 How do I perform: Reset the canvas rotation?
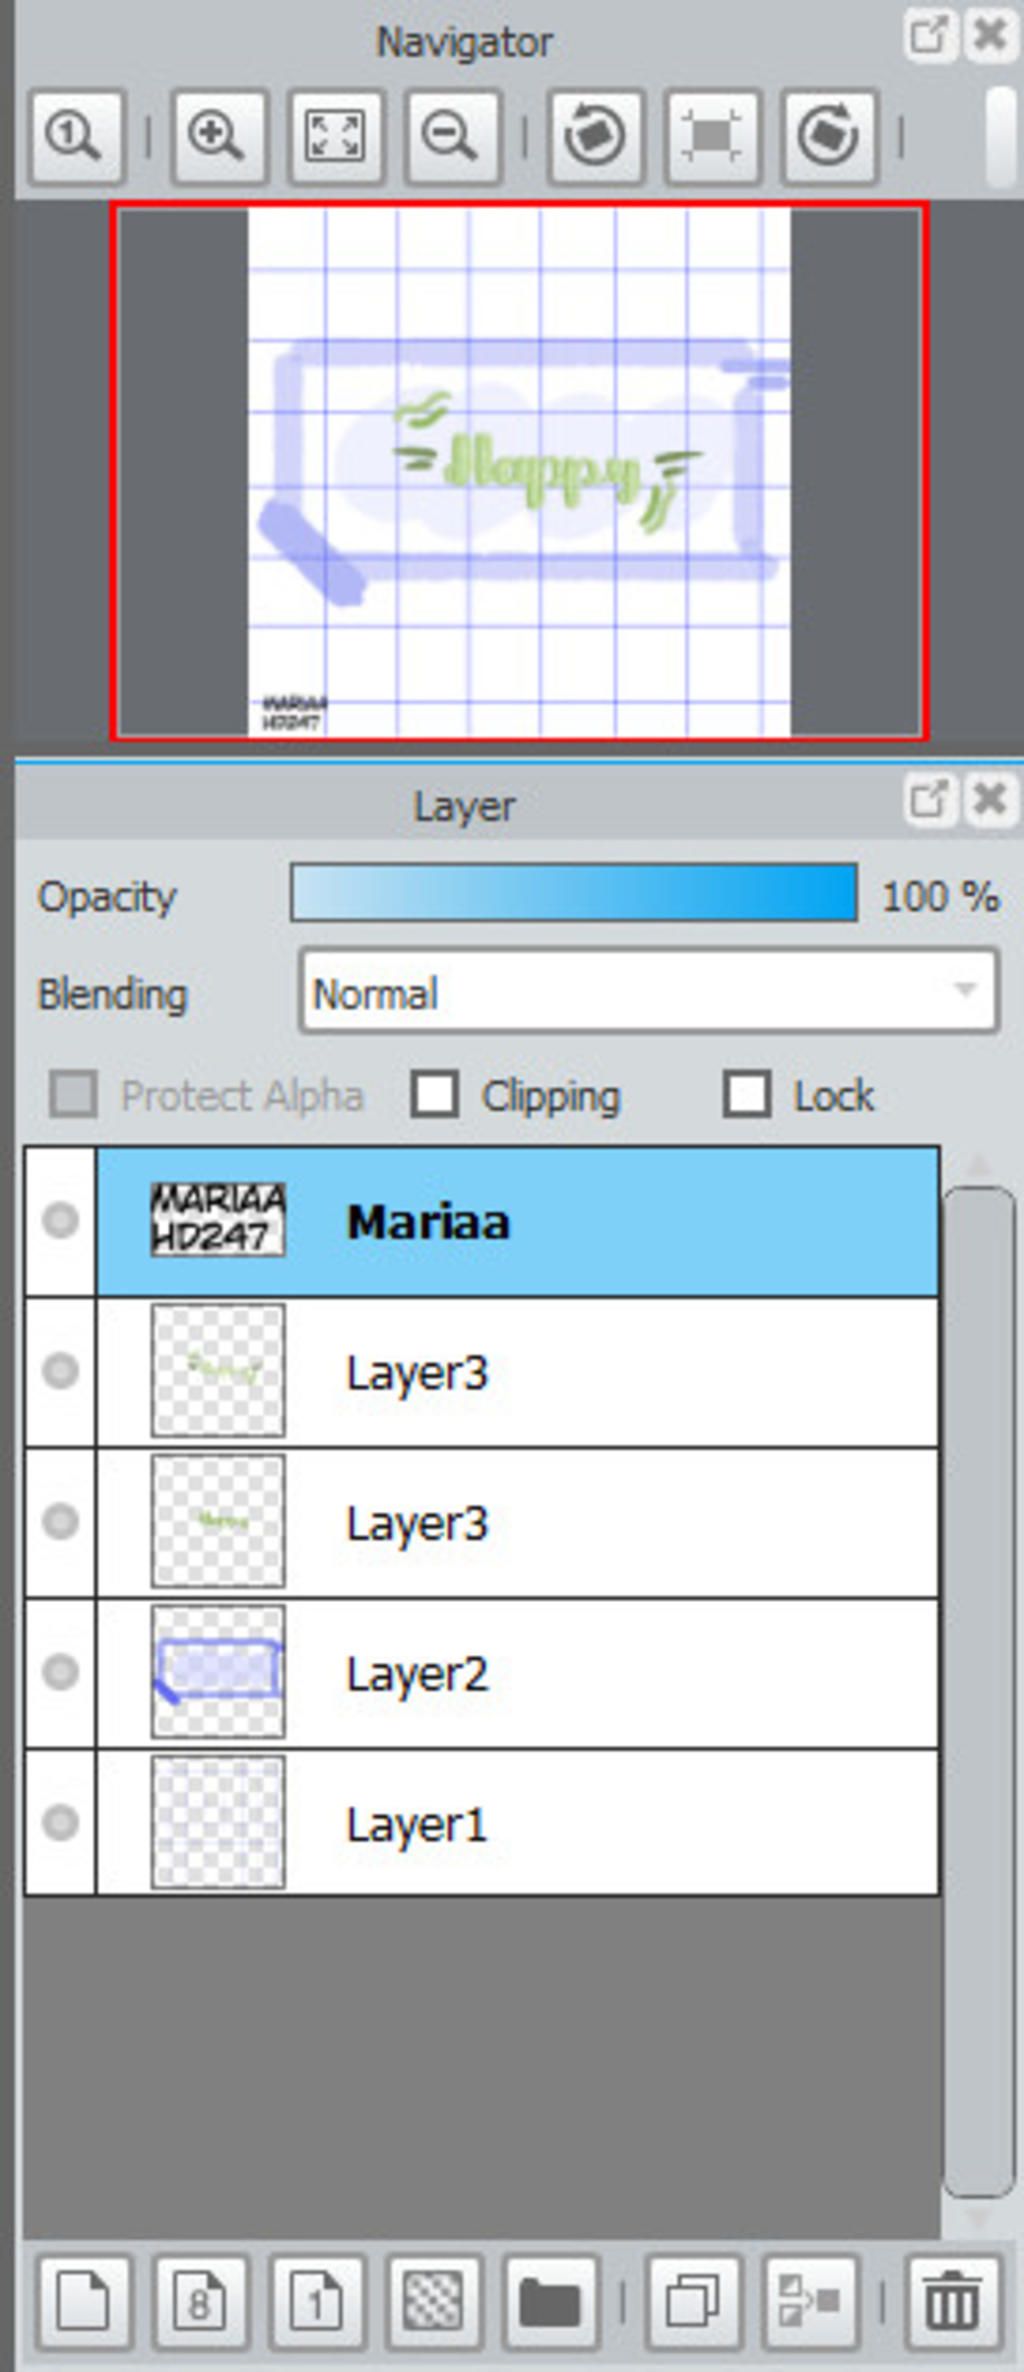click(712, 136)
